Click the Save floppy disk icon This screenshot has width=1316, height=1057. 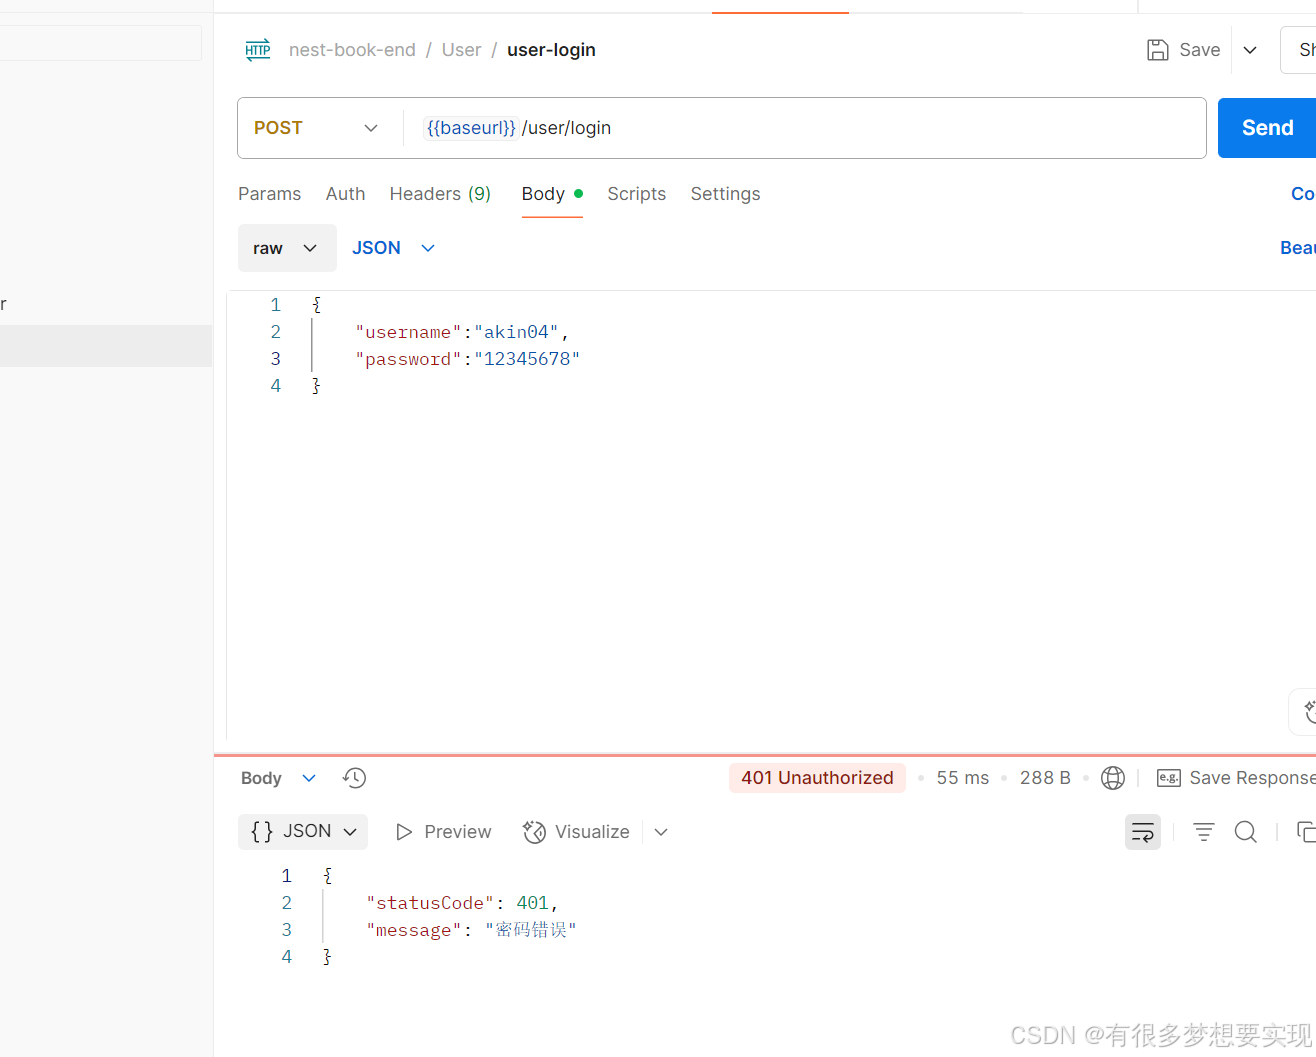[x=1157, y=50]
